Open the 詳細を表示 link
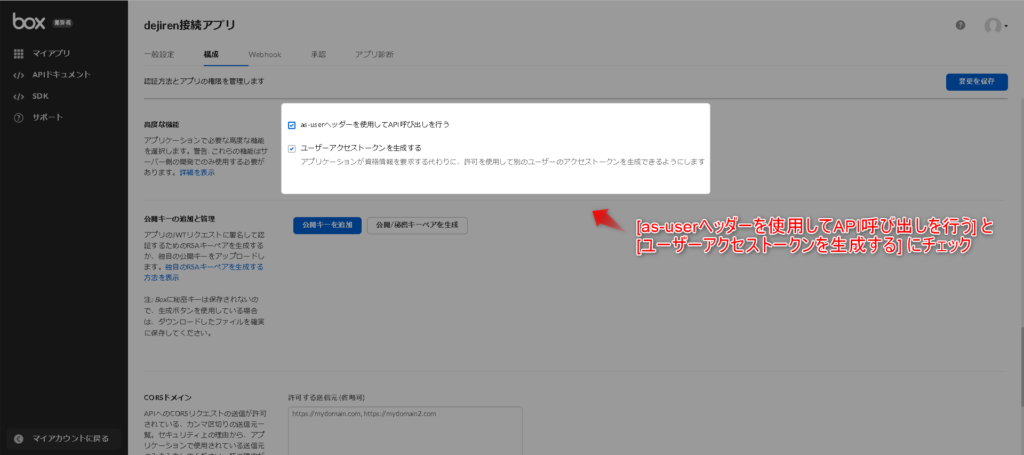 pyautogui.click(x=197, y=173)
